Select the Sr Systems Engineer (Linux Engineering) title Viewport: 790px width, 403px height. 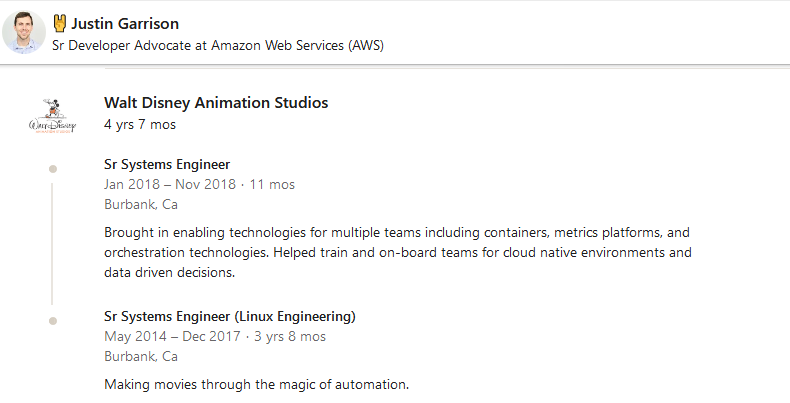[229, 316]
